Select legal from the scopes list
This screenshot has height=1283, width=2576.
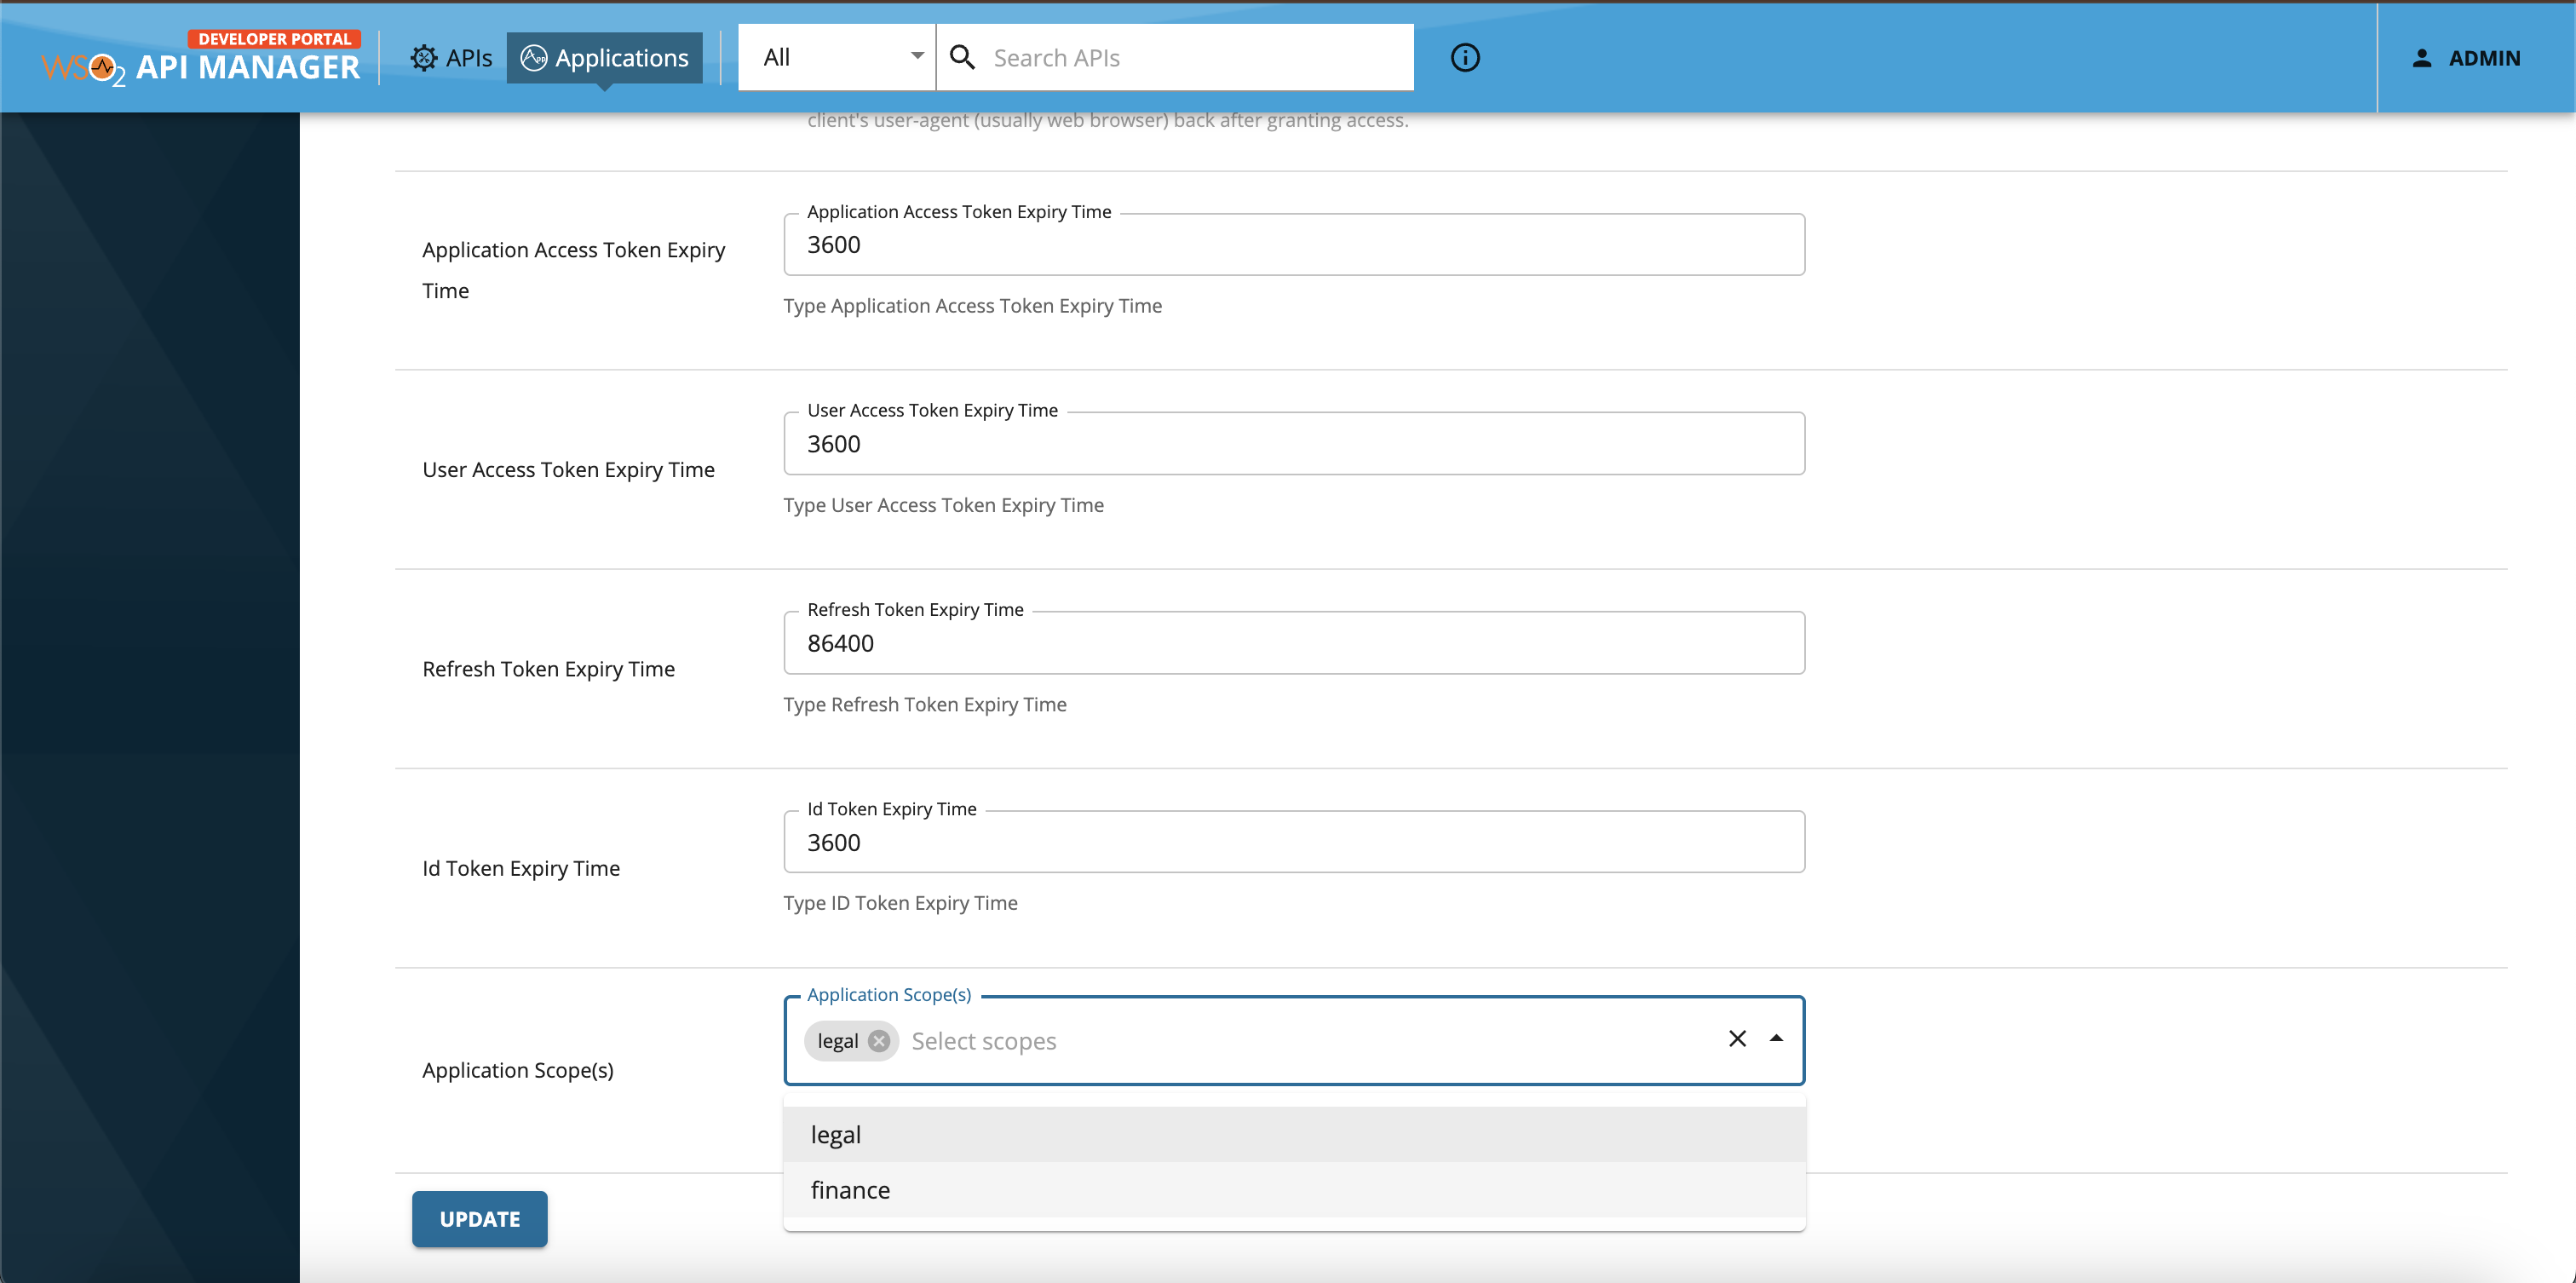tap(836, 1134)
